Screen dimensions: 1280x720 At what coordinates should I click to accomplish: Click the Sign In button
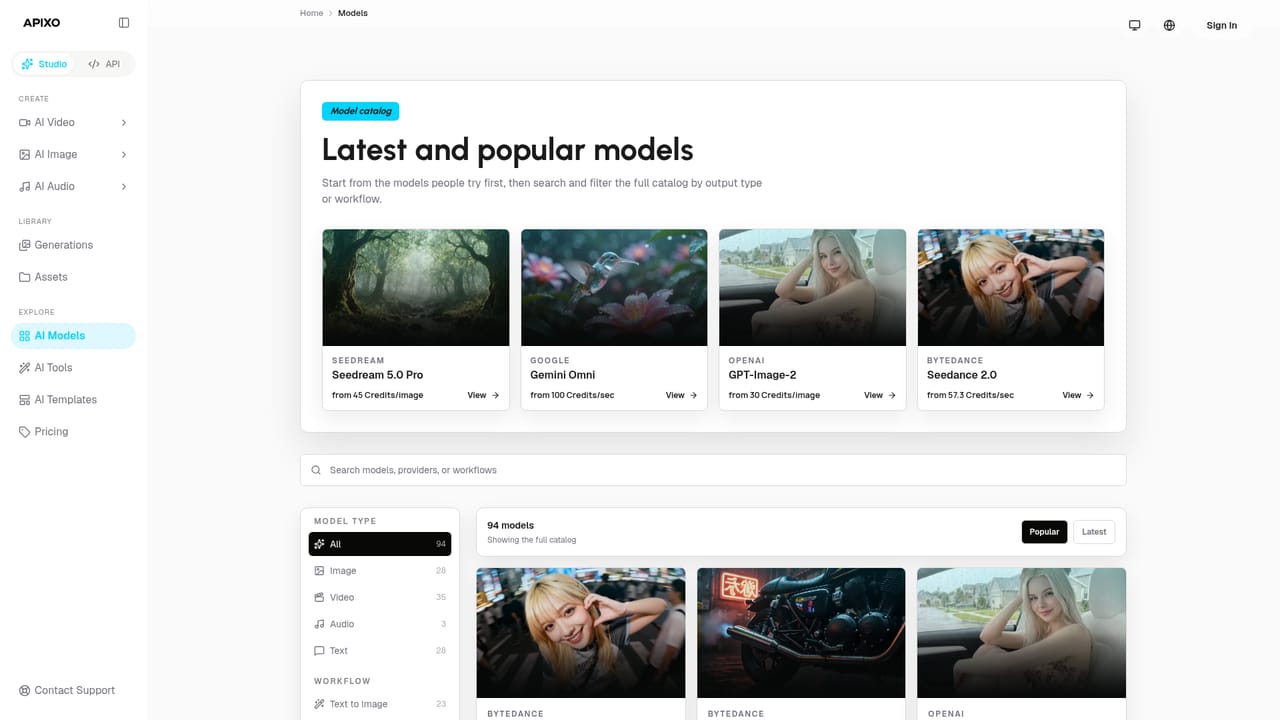point(1221,25)
